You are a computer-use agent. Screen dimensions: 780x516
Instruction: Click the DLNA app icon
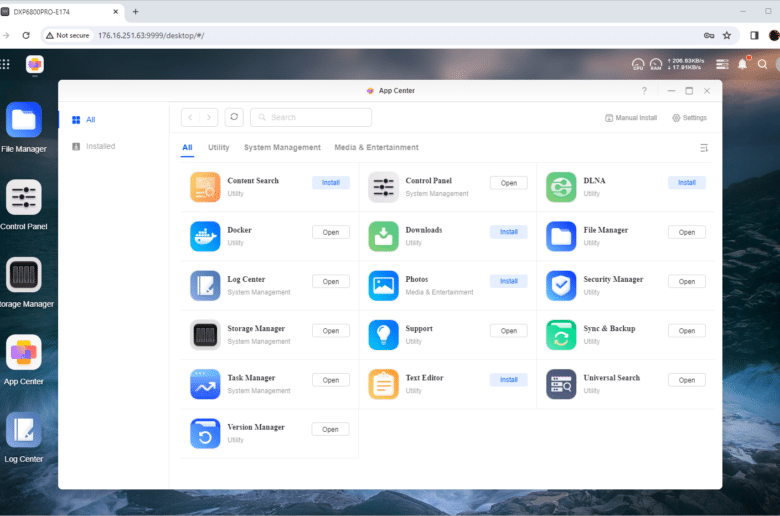point(561,187)
